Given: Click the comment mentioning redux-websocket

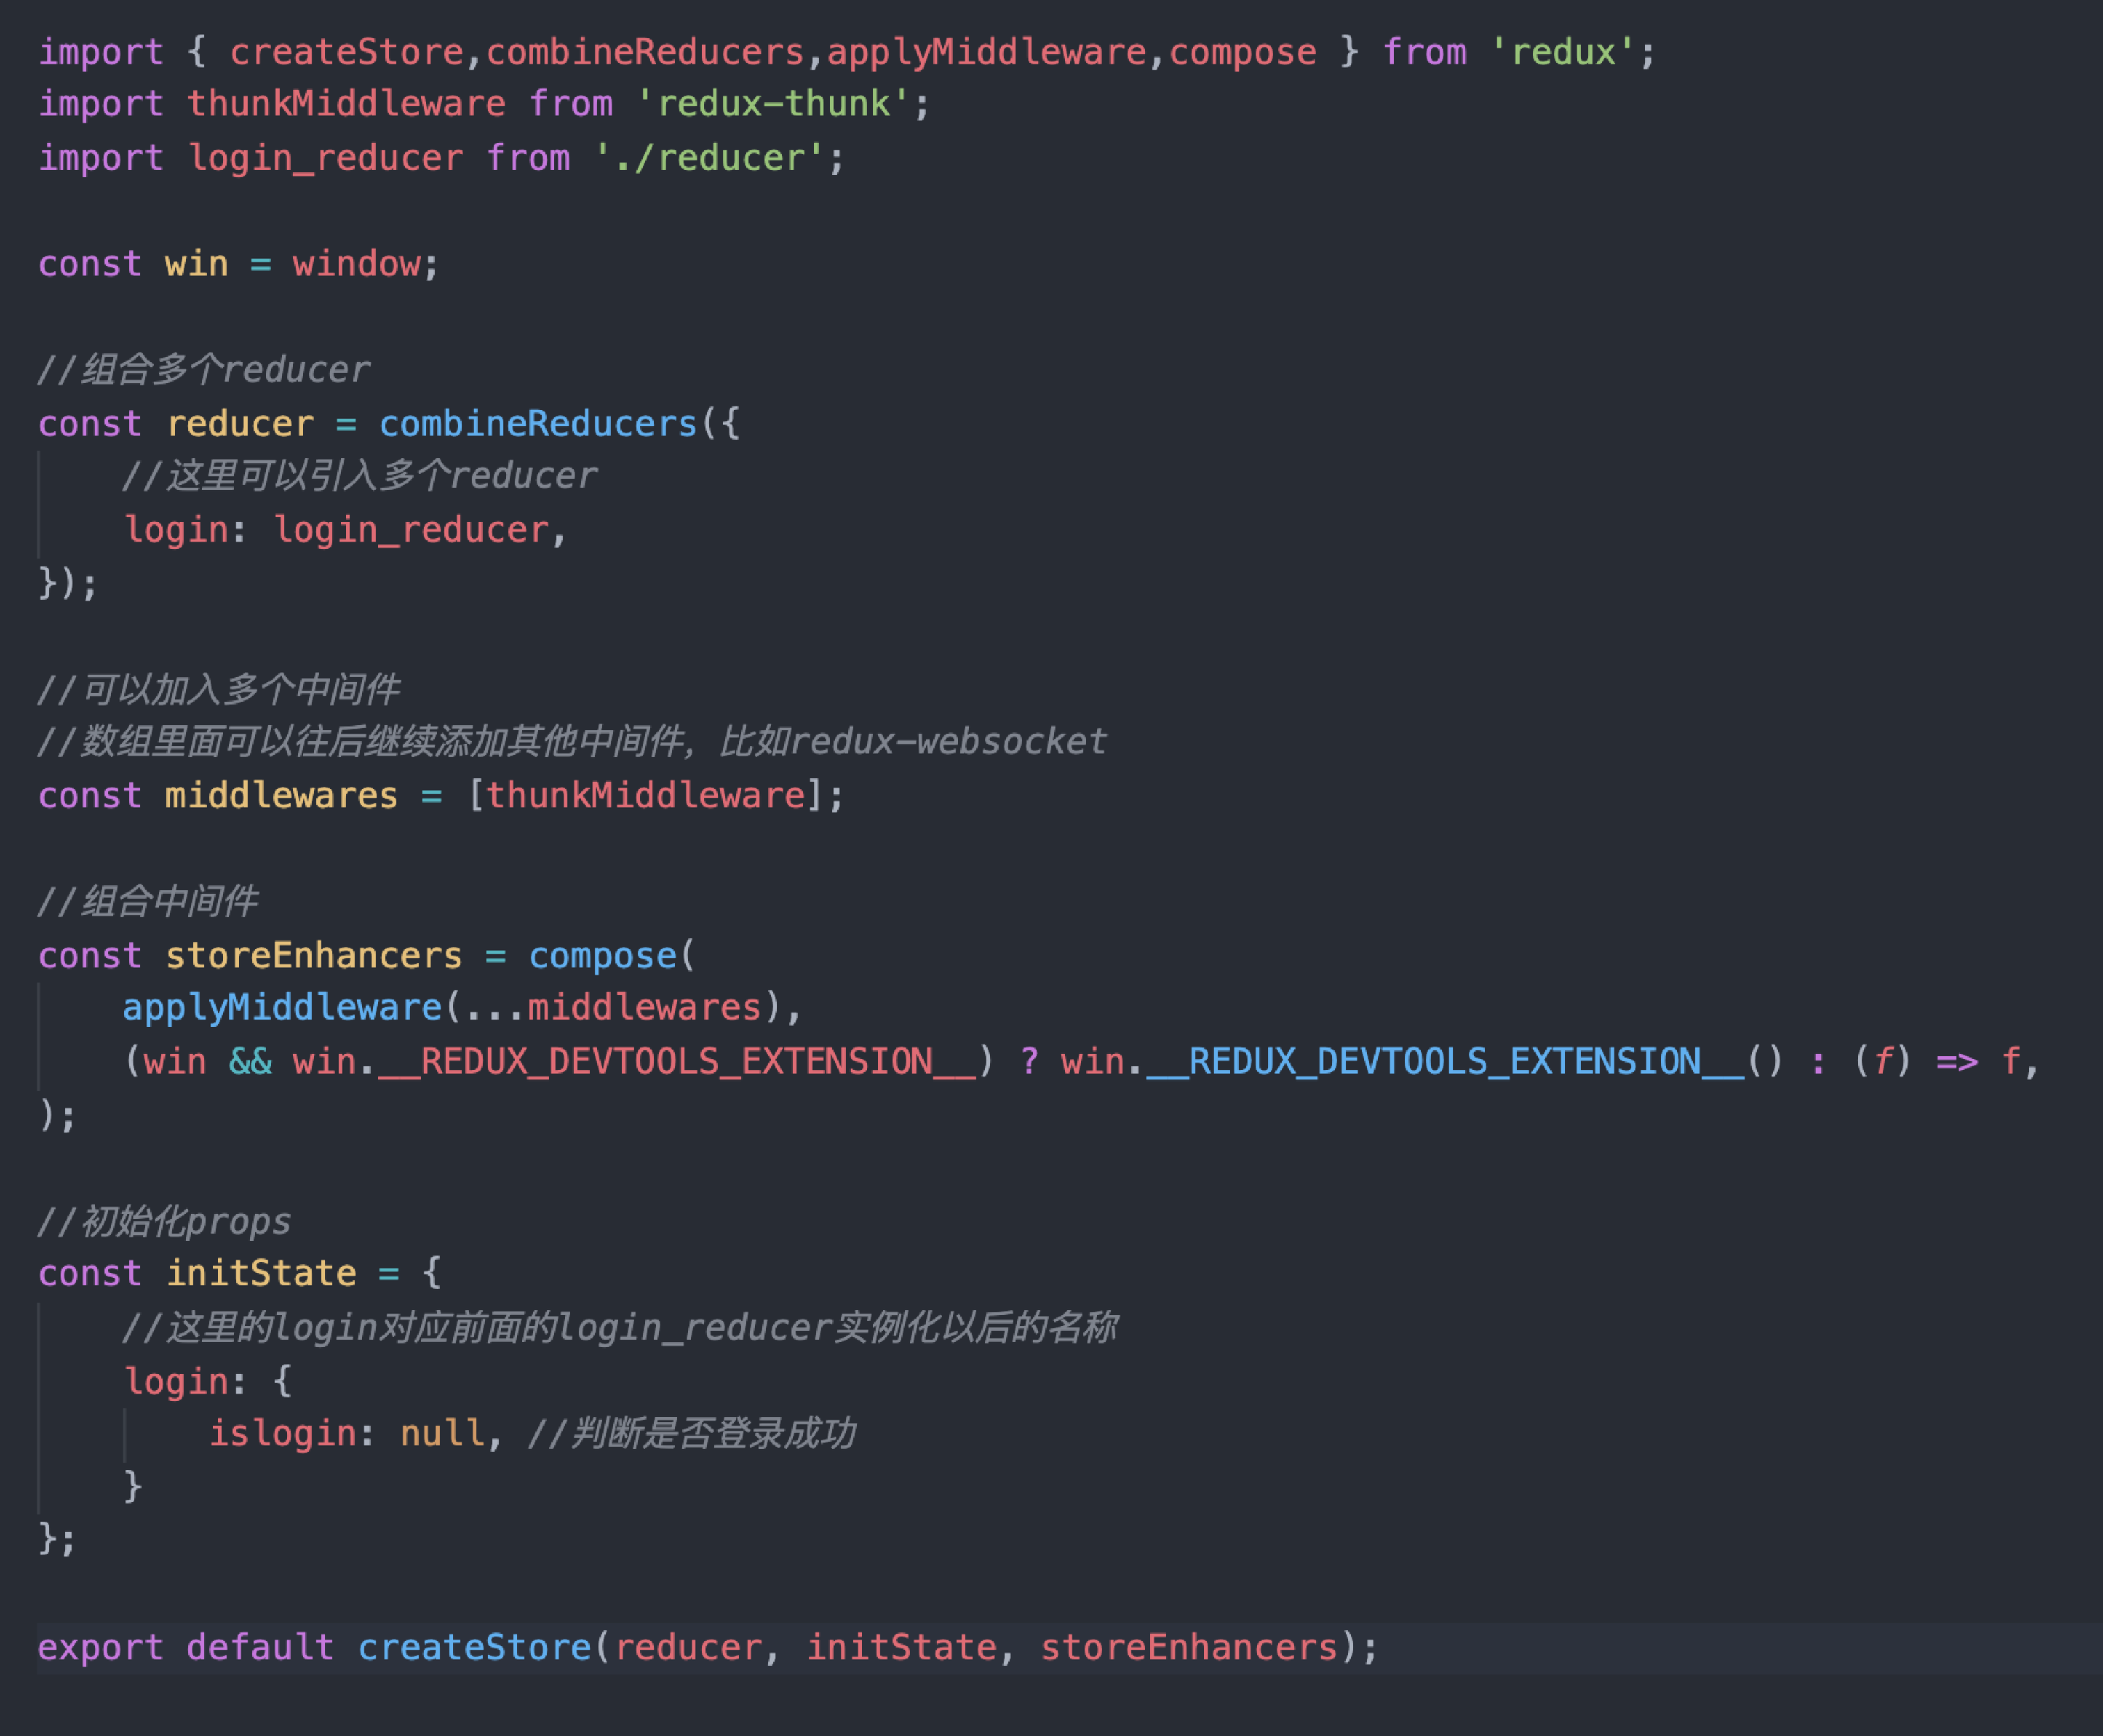Looking at the screenshot, I should click(x=571, y=742).
